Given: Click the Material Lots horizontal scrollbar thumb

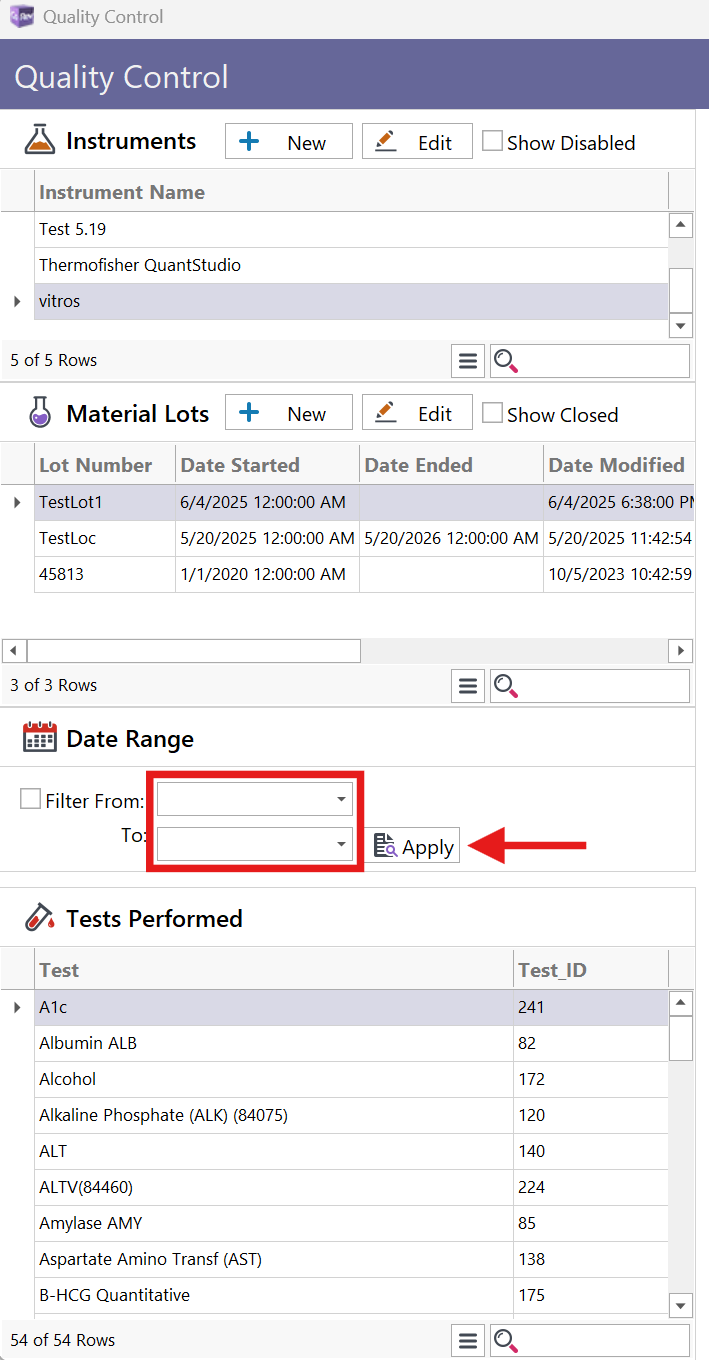Looking at the screenshot, I should point(193,651).
